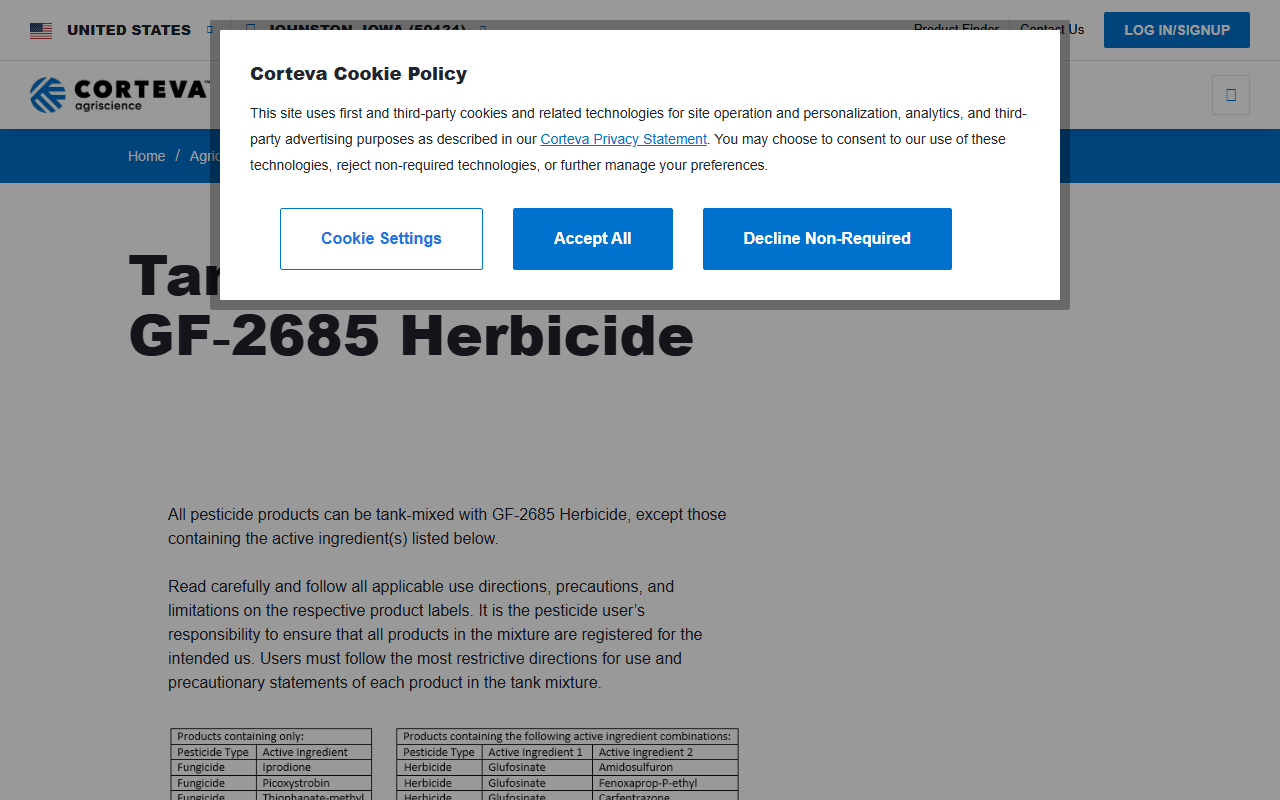Image resolution: width=1280 pixels, height=800 pixels.
Task: Click the 'Active Ingredient 1' column header
Action: (x=537, y=752)
